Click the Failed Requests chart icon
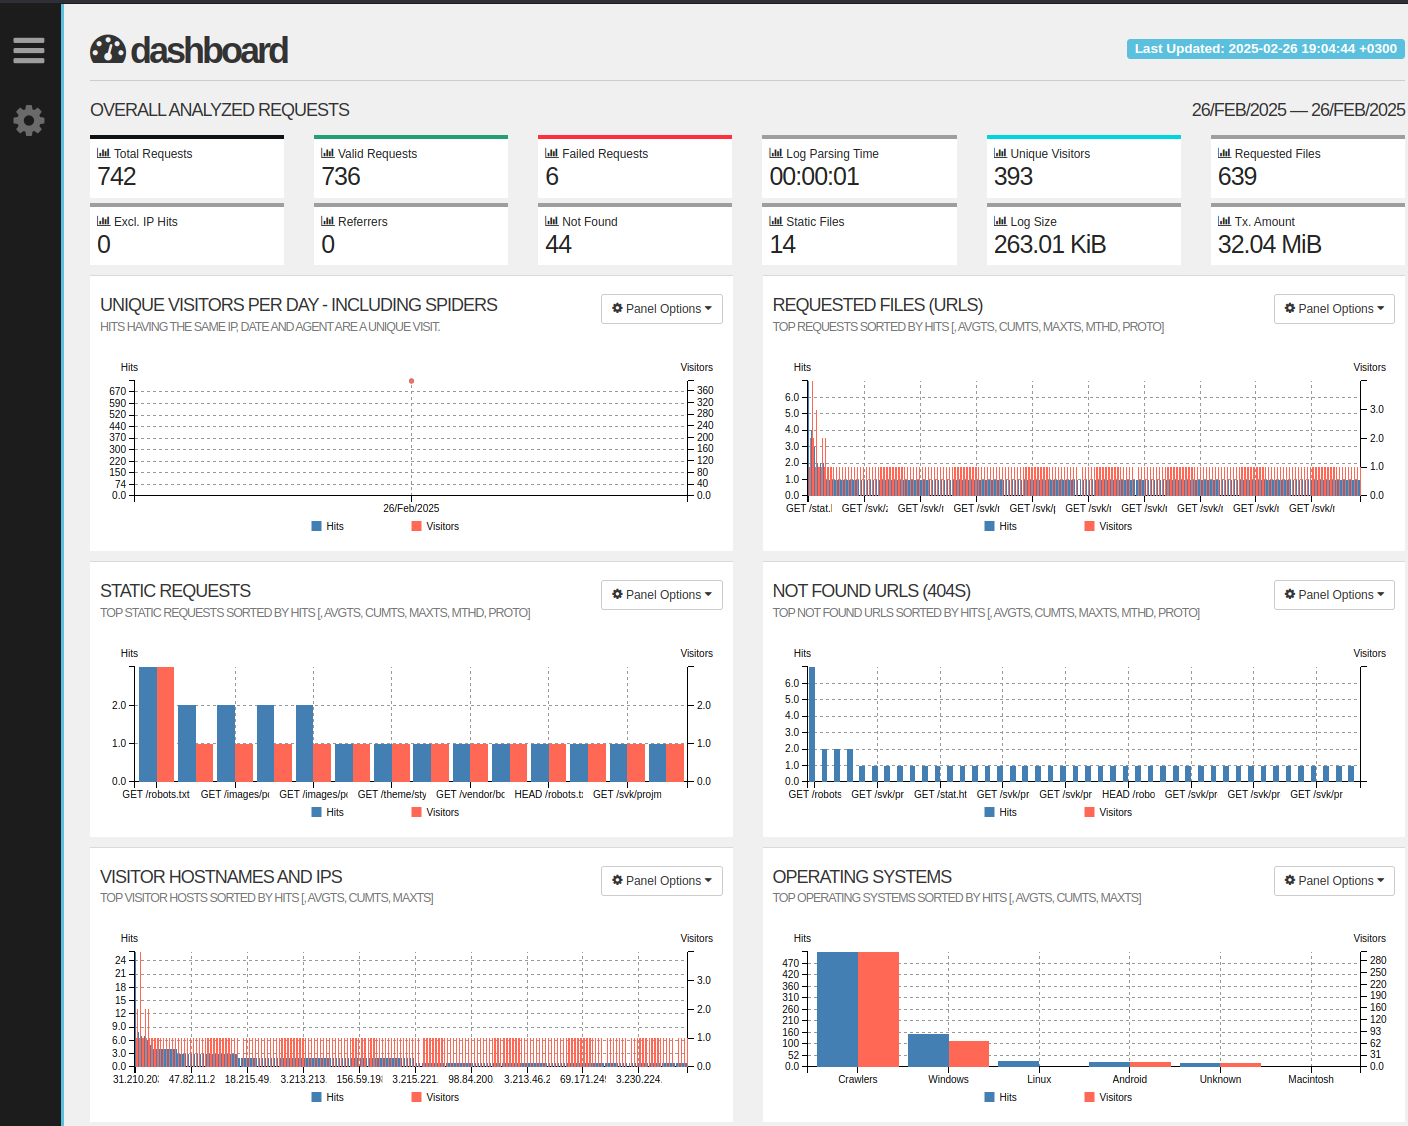 click(551, 153)
